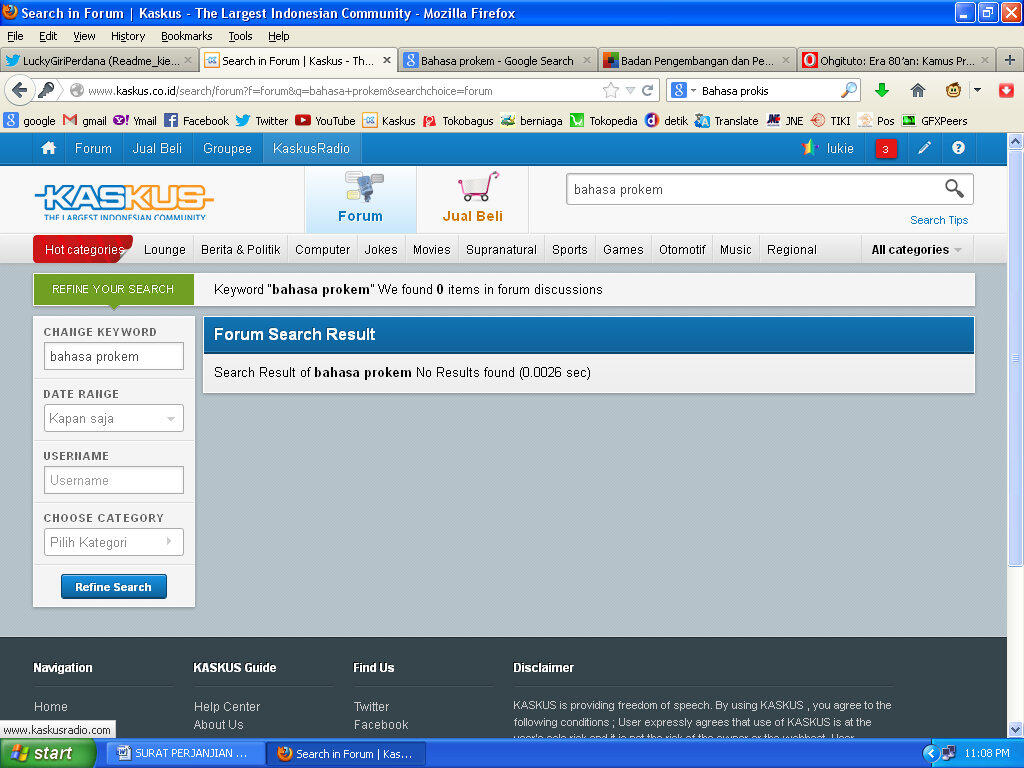Open KaskusRadio in the blue navbar

pyautogui.click(x=312, y=148)
